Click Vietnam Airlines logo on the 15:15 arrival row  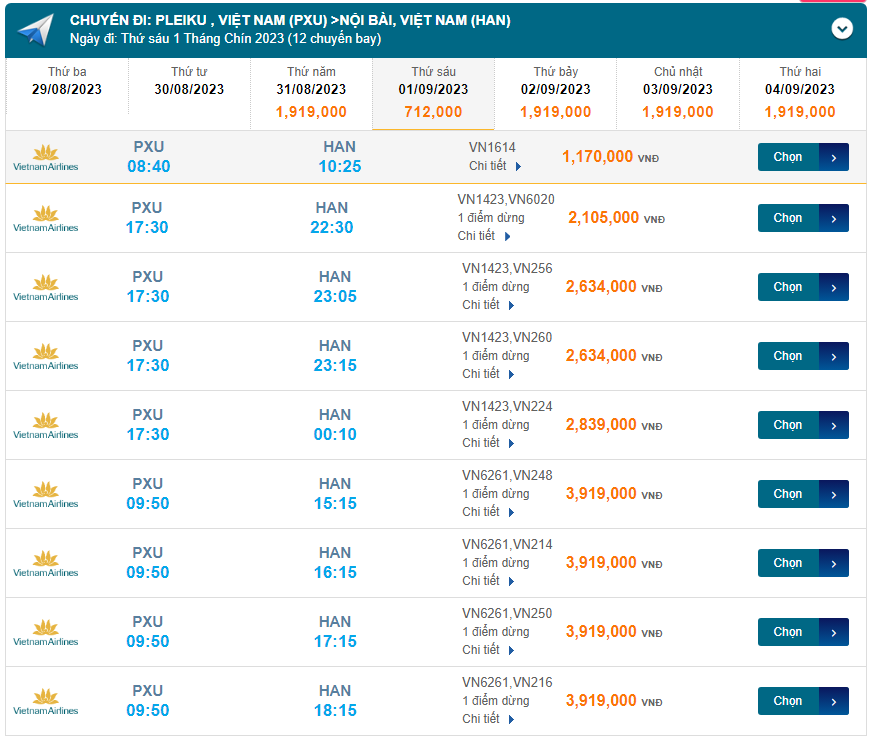click(x=45, y=495)
